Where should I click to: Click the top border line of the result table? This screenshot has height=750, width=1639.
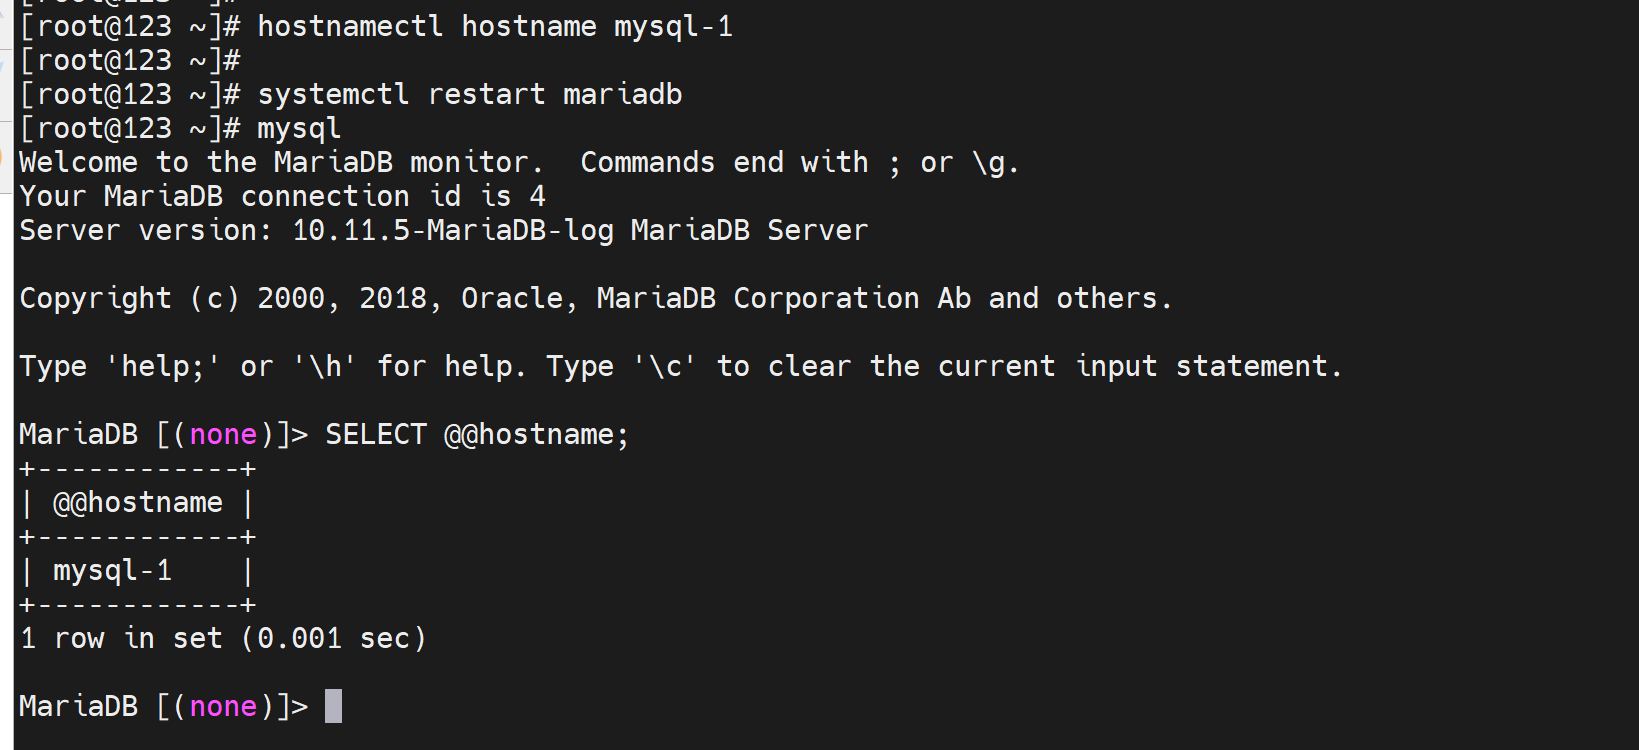pos(138,469)
